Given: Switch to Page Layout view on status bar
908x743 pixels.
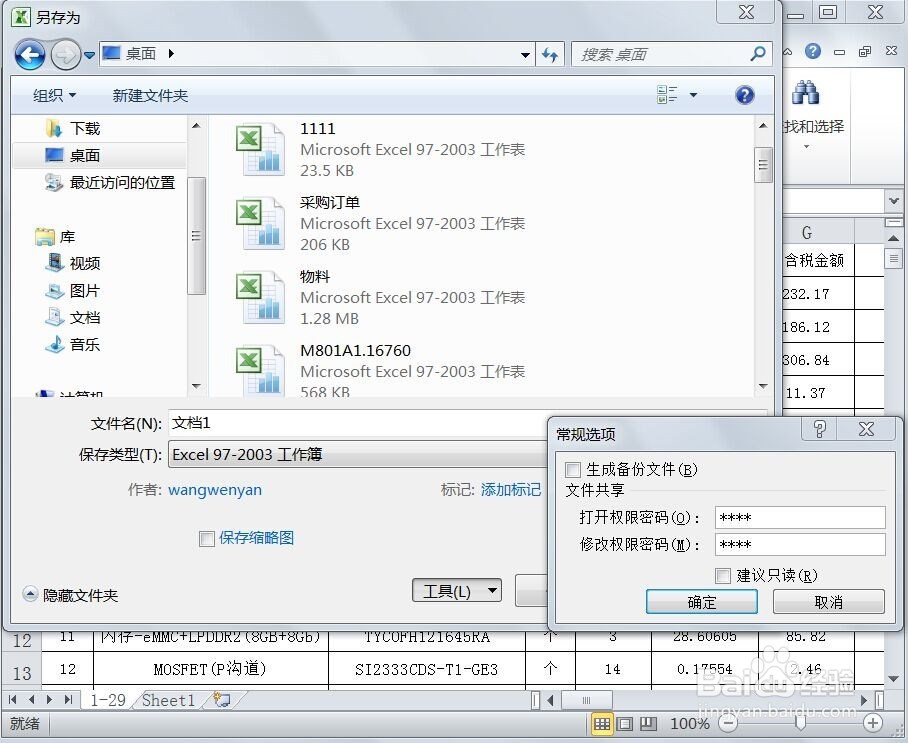Looking at the screenshot, I should pyautogui.click(x=625, y=723).
